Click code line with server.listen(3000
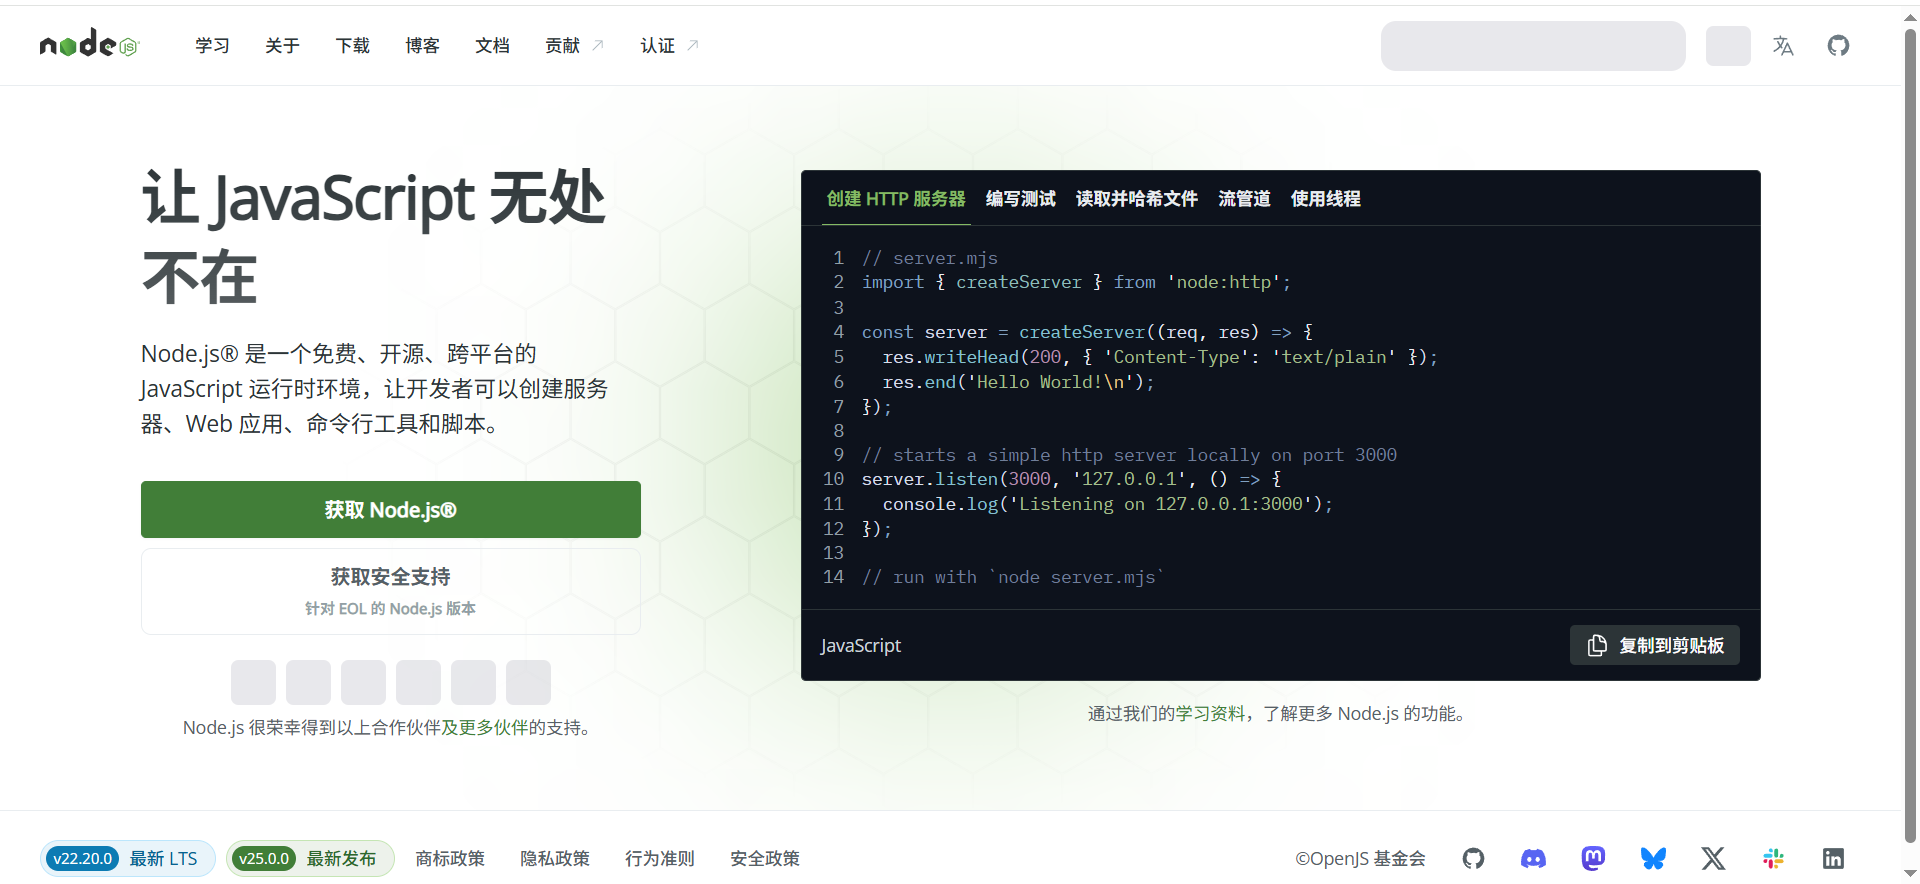Screen dimensions: 1920x884 click(x=1071, y=479)
